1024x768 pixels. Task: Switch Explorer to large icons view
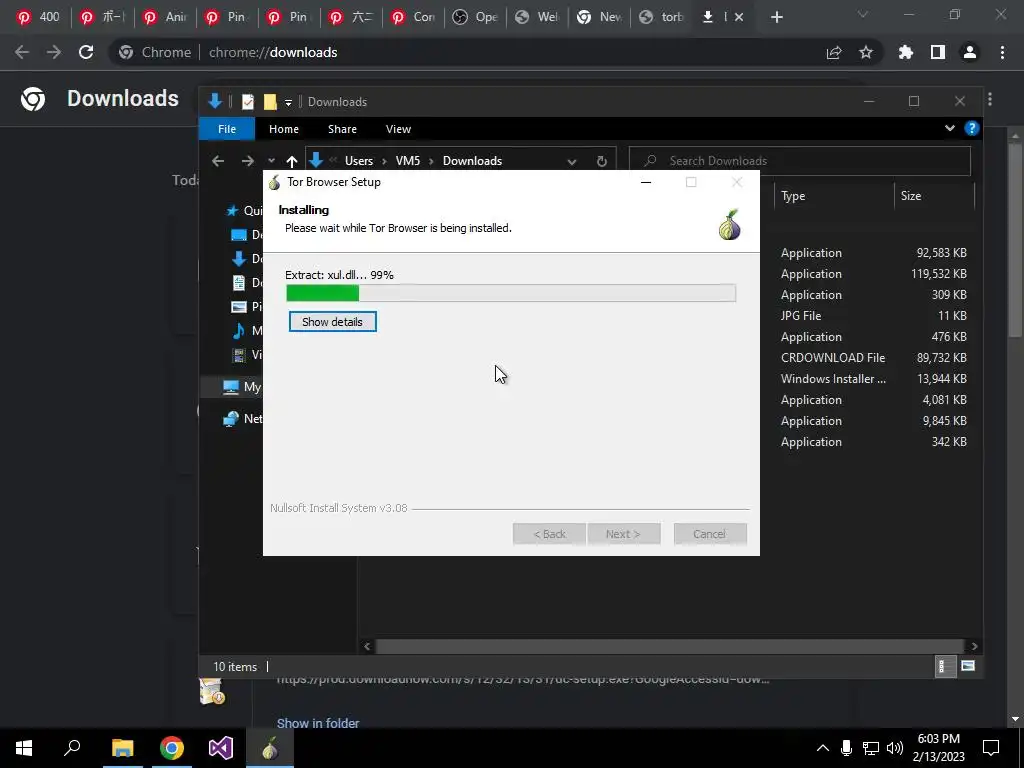click(968, 666)
